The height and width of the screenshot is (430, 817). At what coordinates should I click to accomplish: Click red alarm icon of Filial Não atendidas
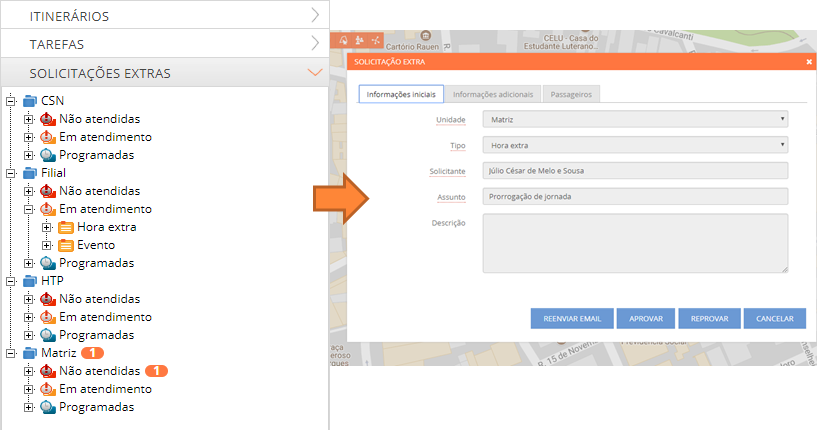pos(48,191)
